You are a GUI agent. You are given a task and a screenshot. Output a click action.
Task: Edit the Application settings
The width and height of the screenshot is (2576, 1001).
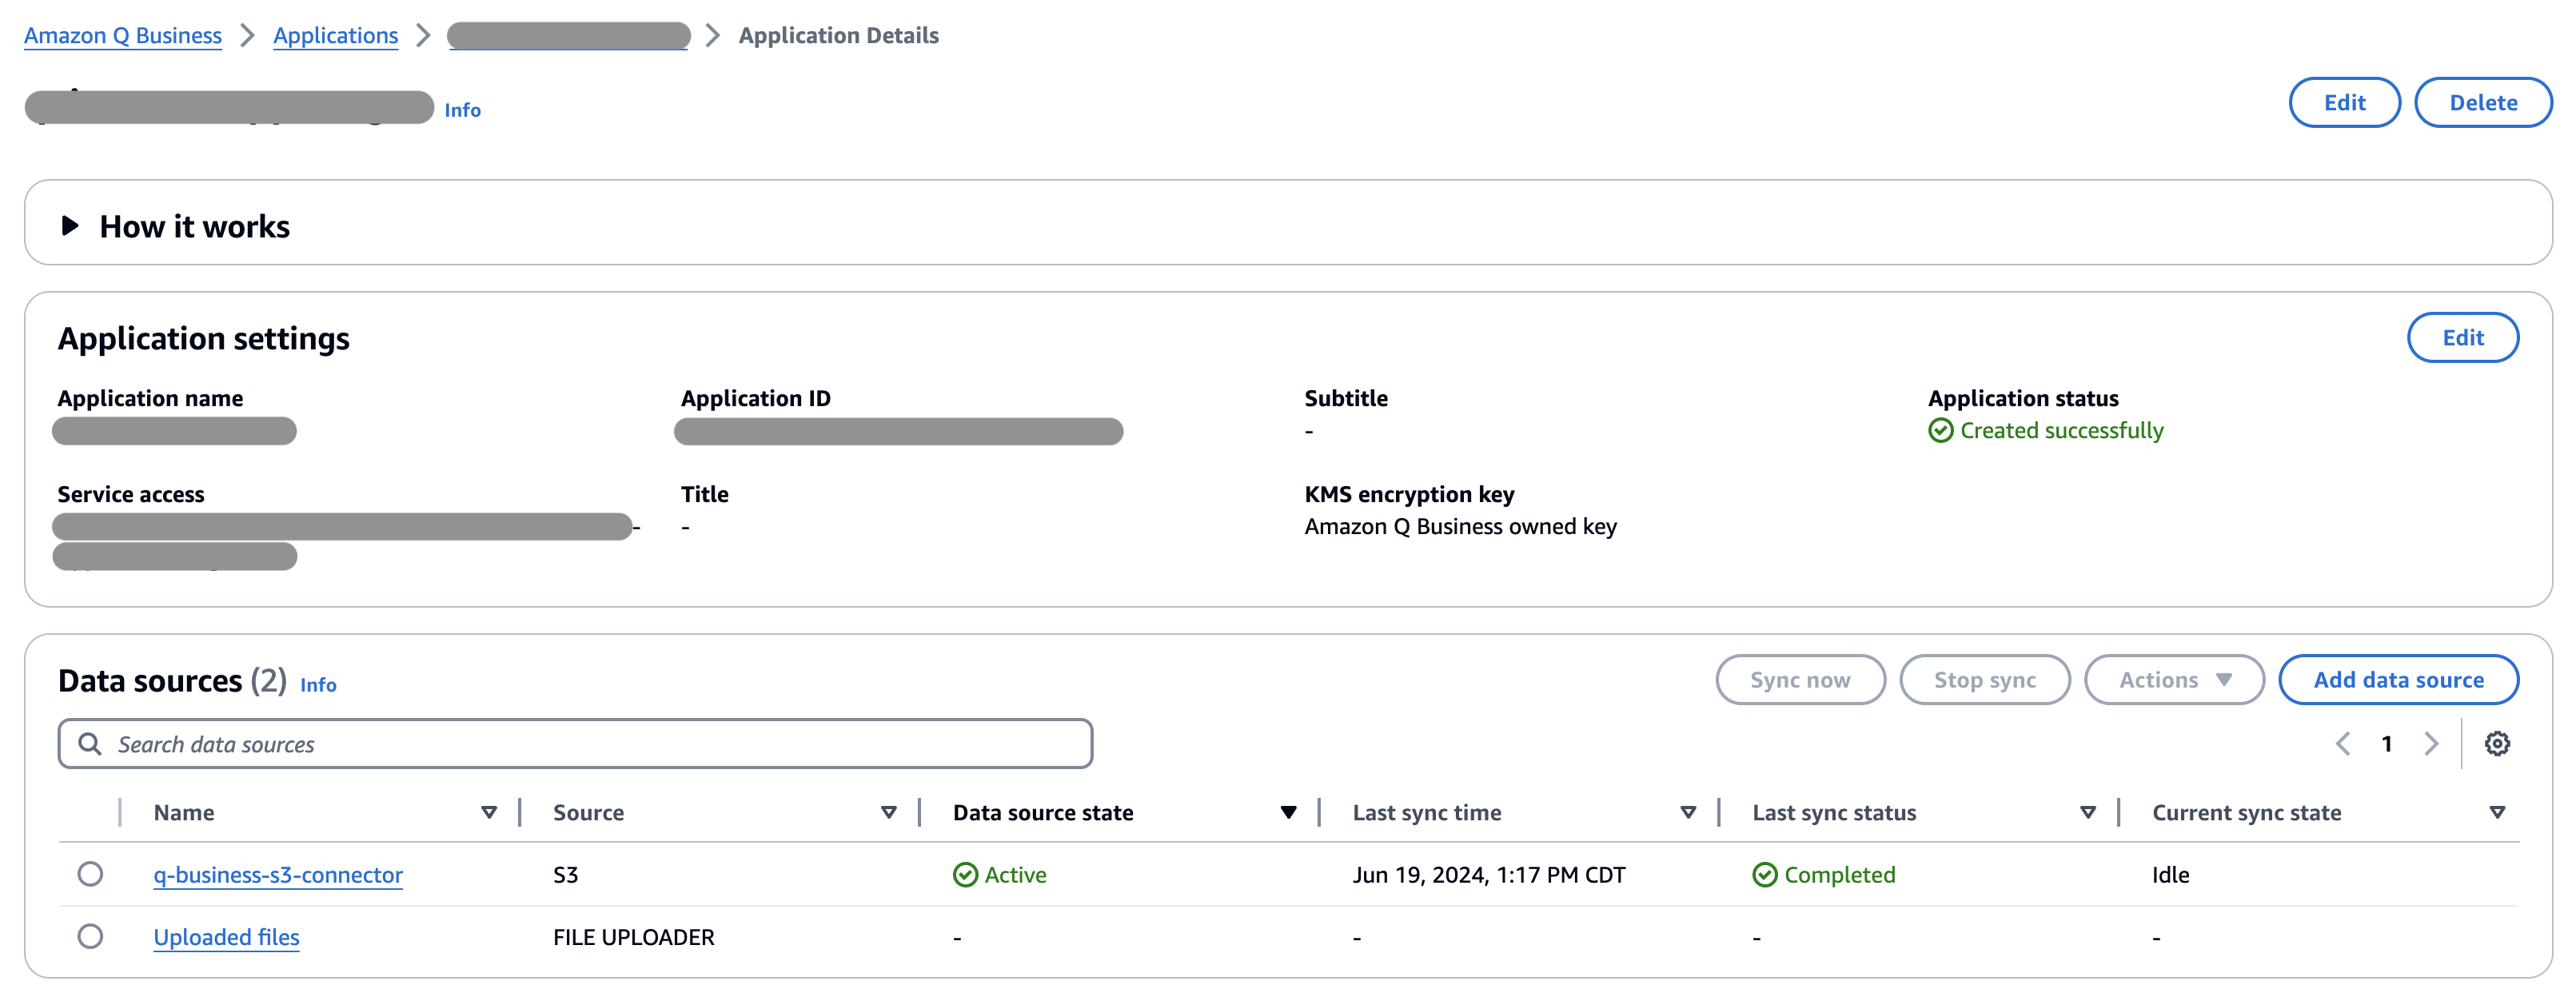tap(2463, 338)
